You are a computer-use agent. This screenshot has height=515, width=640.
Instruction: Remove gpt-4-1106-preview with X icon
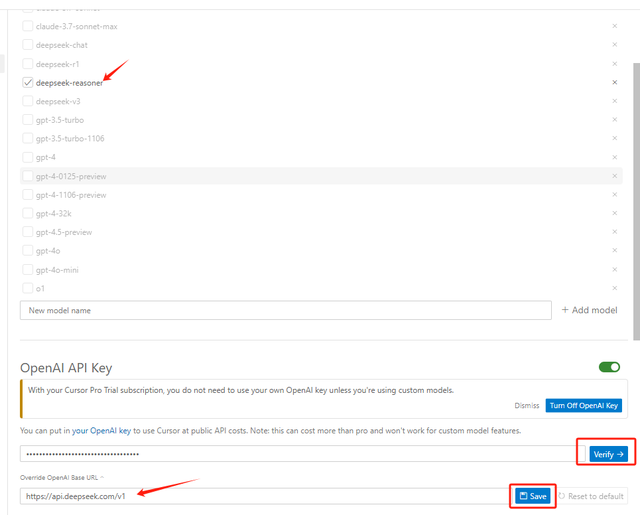[x=615, y=195]
